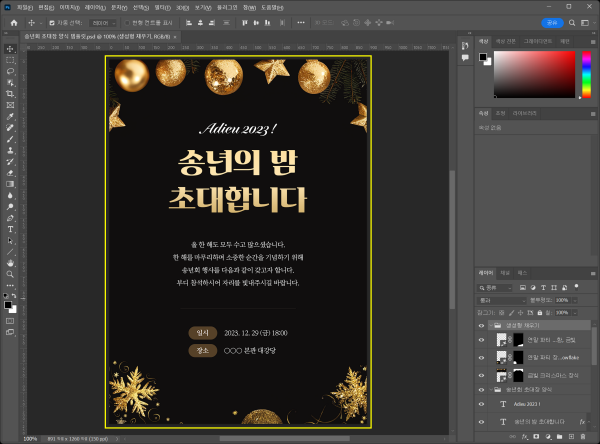Select the 송년의 밤 초대합니다 text layer
Screen dimensions: 600x444
538,421
